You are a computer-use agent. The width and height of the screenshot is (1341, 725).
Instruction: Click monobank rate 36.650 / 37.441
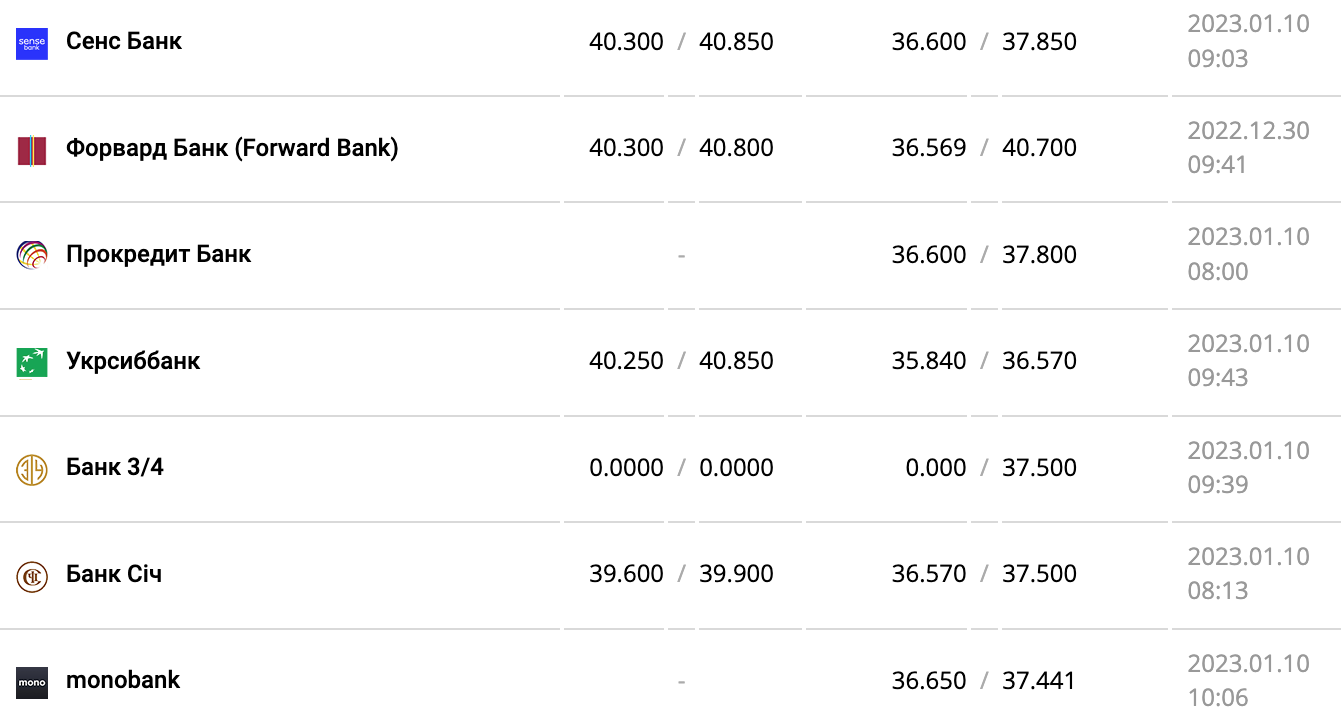tap(984, 681)
